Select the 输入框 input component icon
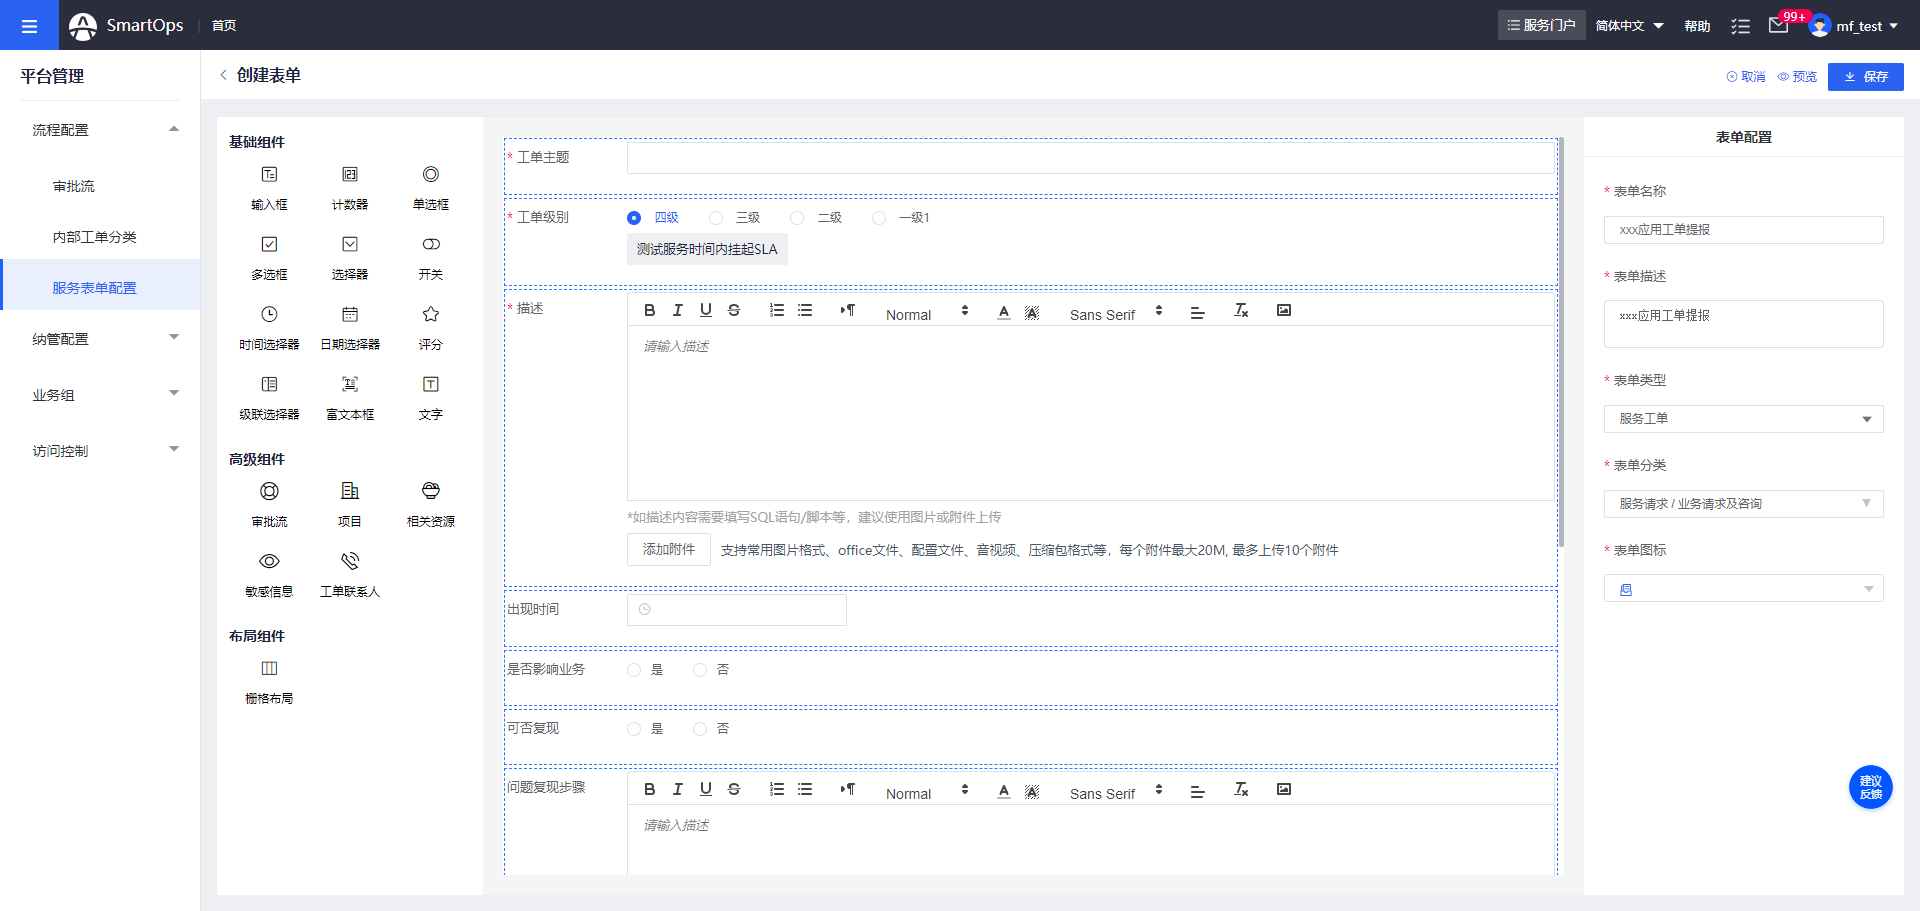The image size is (1920, 911). [x=269, y=175]
